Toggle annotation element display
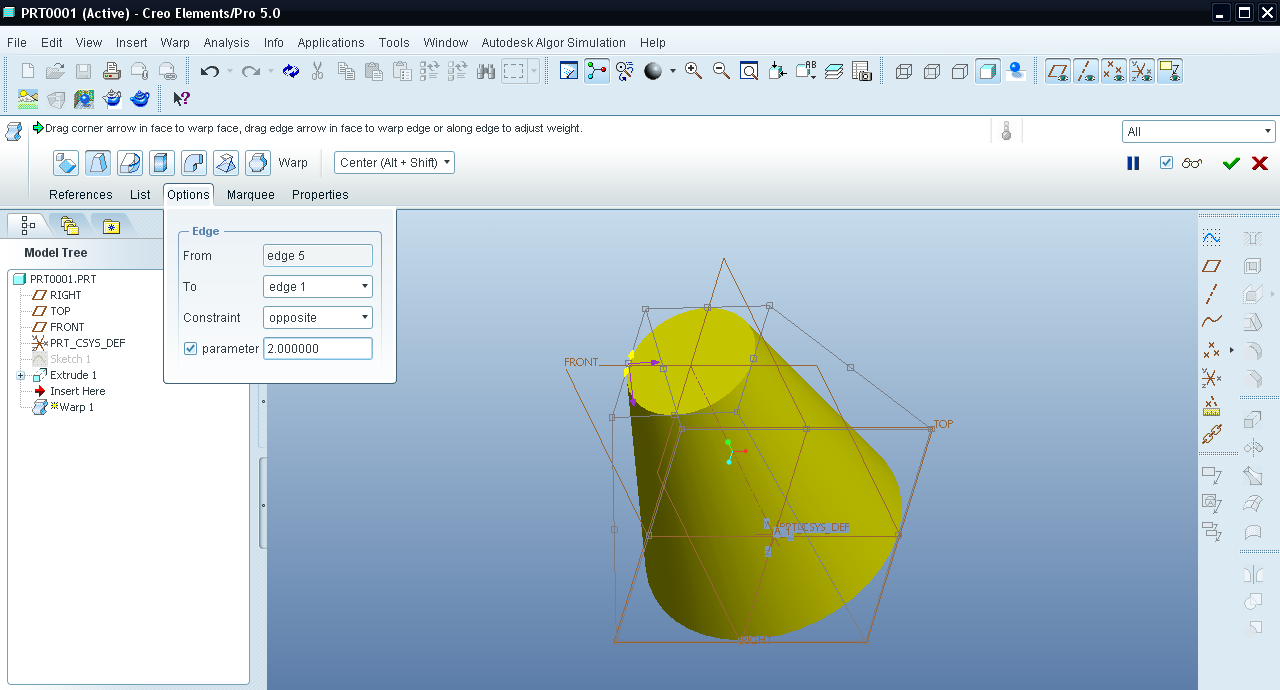This screenshot has width=1280, height=690. (x=1170, y=71)
